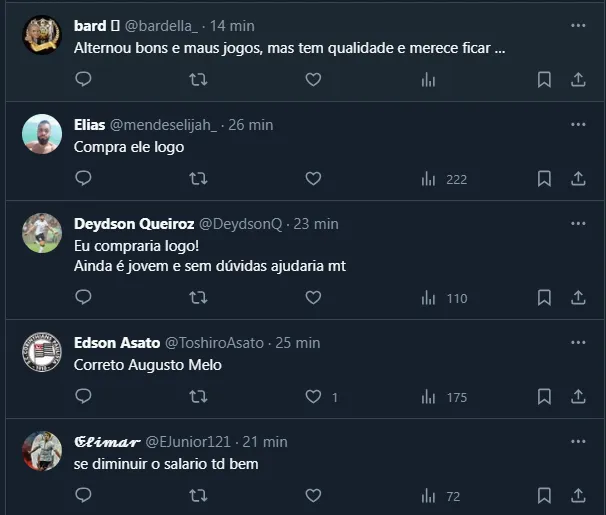Share the bard tweet

[x=578, y=79]
